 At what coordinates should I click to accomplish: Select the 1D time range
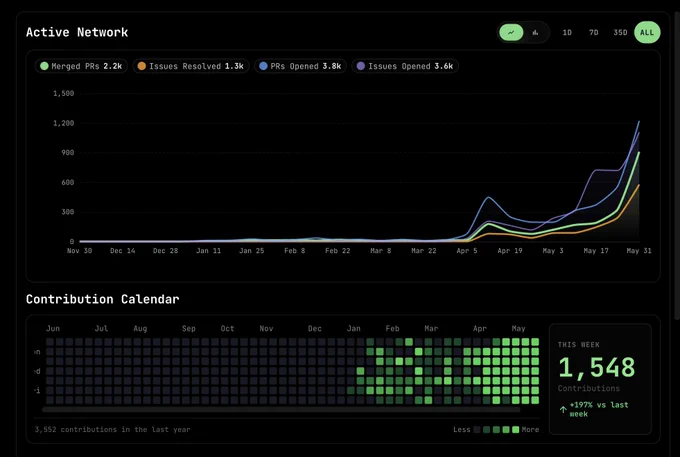pos(567,33)
